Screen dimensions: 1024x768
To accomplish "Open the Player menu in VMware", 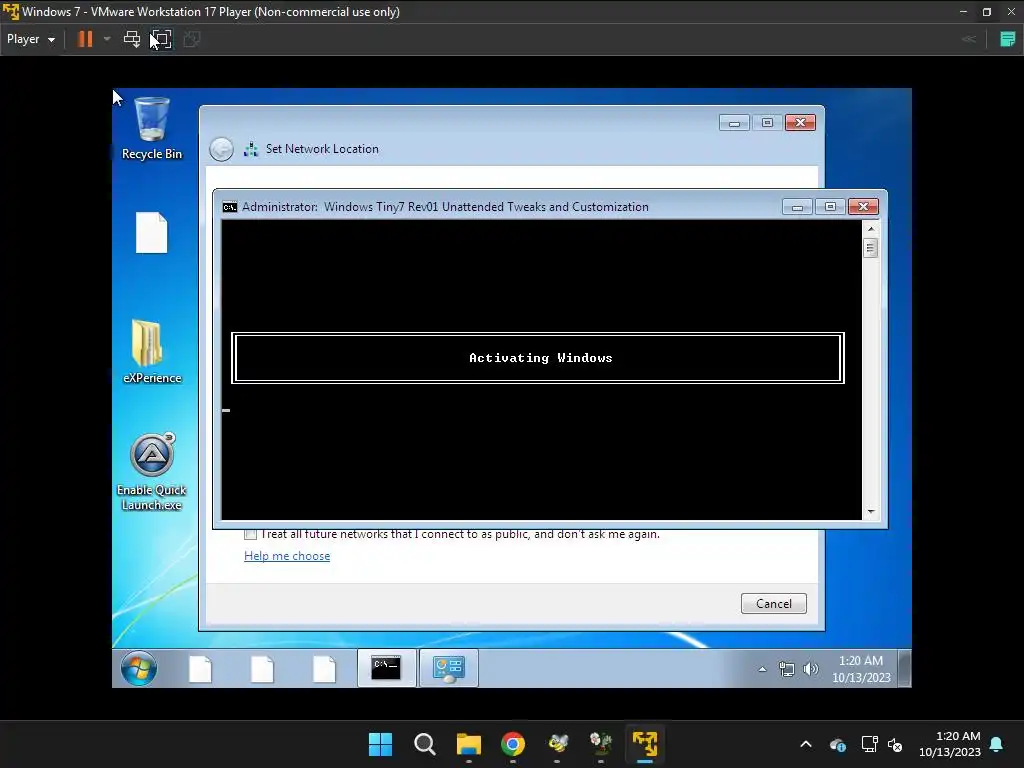I will click(x=31, y=39).
